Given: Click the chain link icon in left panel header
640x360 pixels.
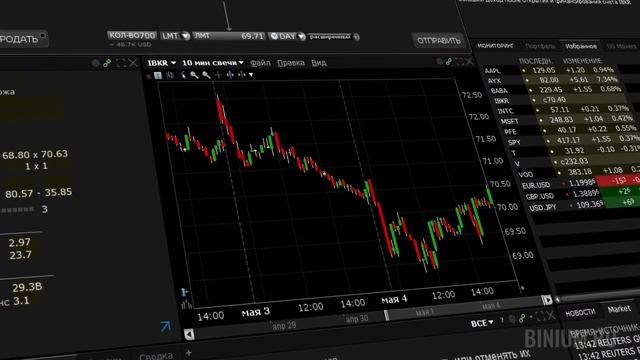Looking at the screenshot, I should [107, 63].
